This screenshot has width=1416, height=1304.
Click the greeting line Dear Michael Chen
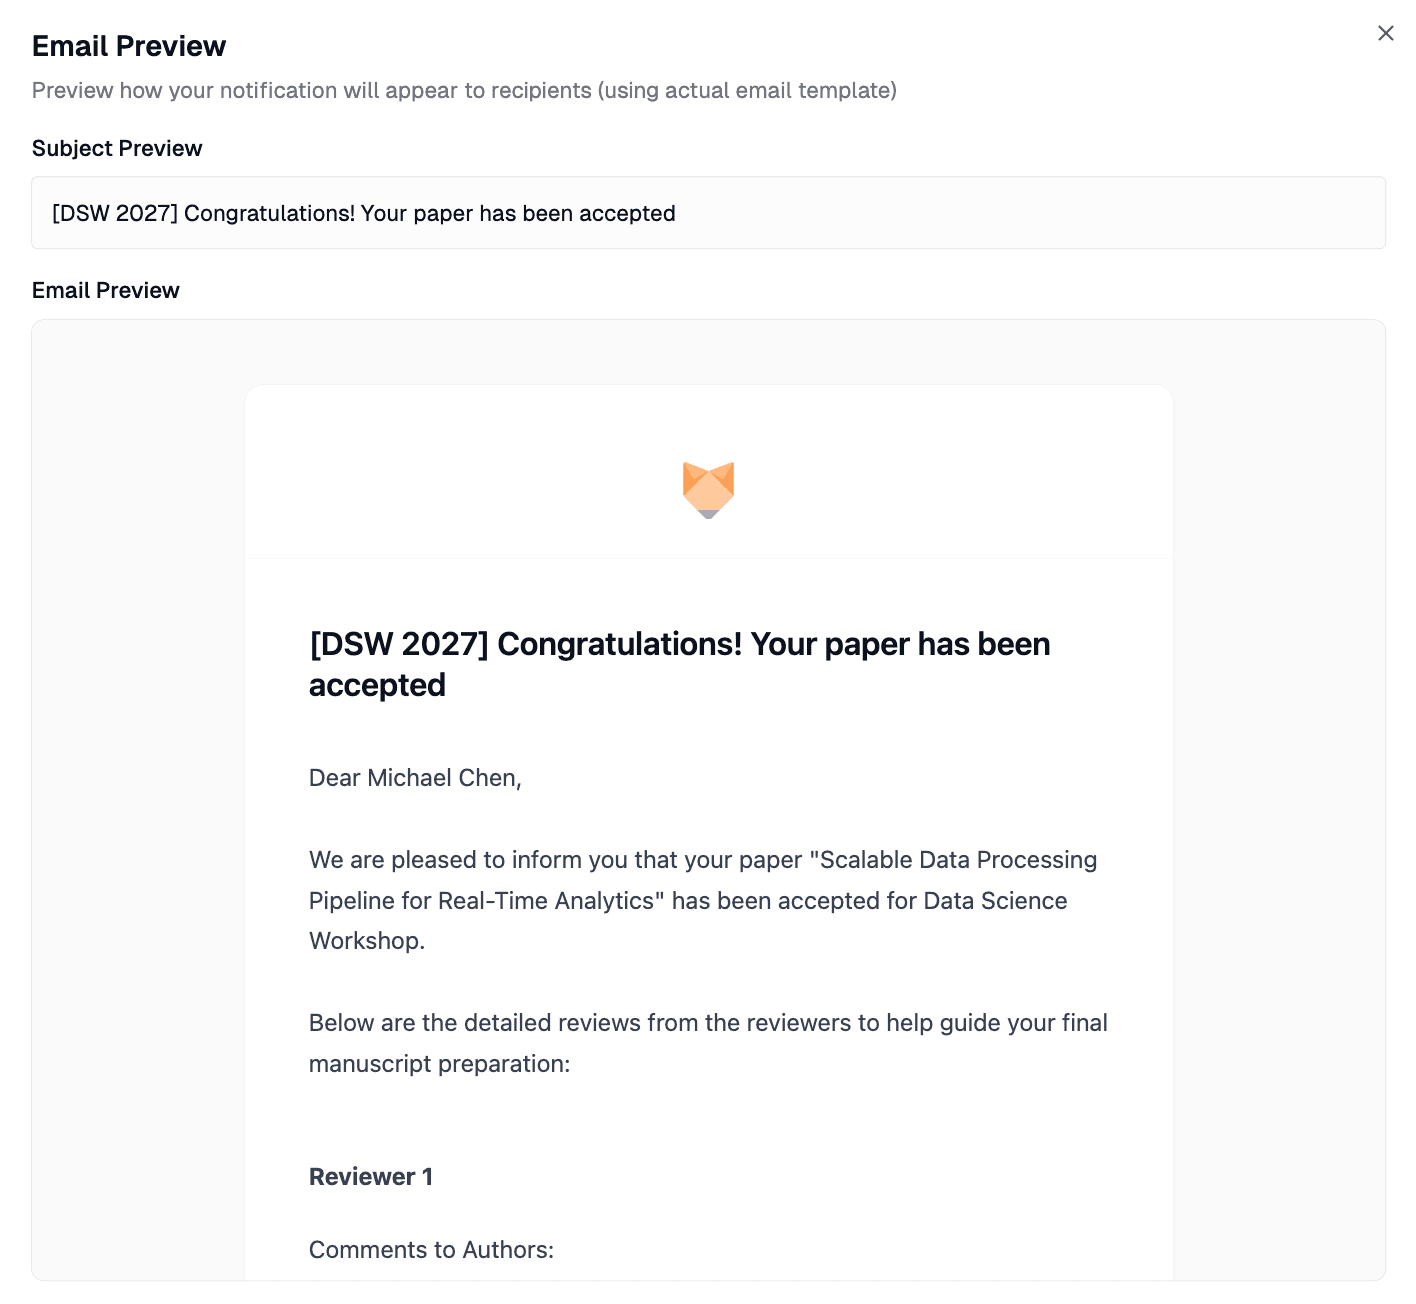click(414, 778)
